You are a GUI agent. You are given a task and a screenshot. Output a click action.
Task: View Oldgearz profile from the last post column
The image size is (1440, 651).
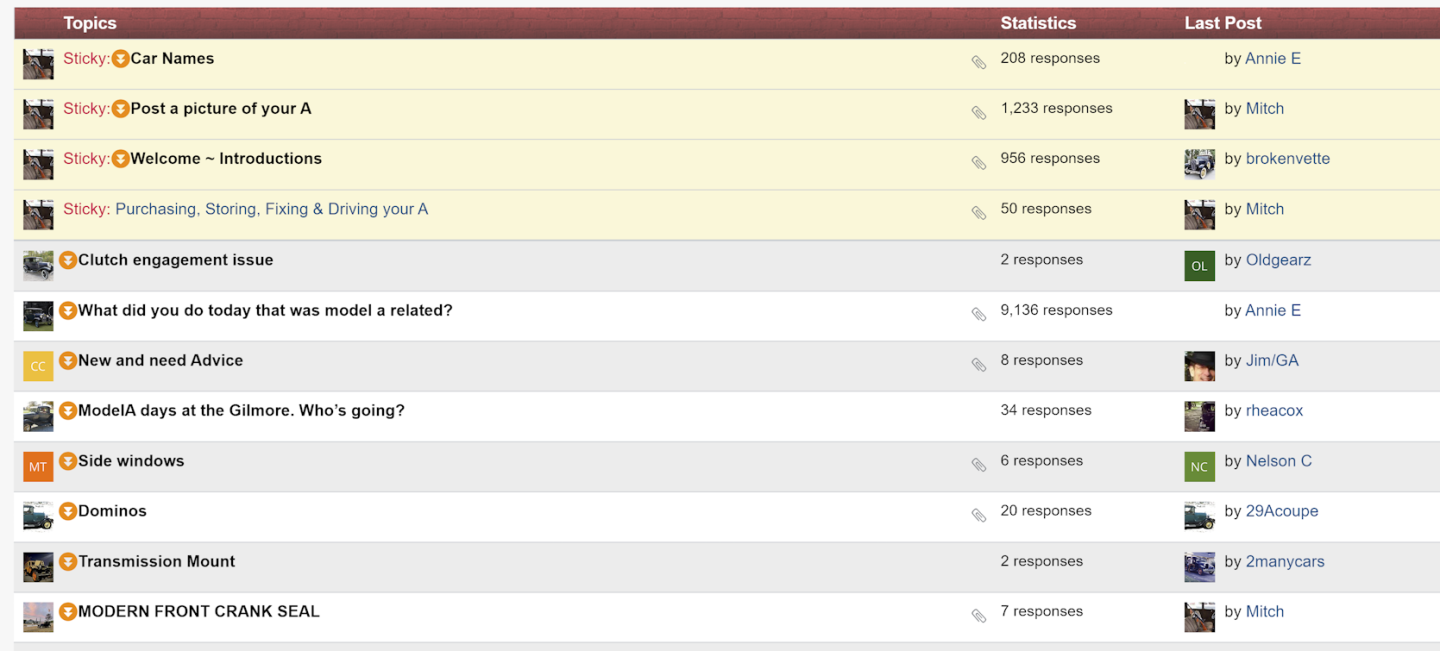(x=1278, y=260)
